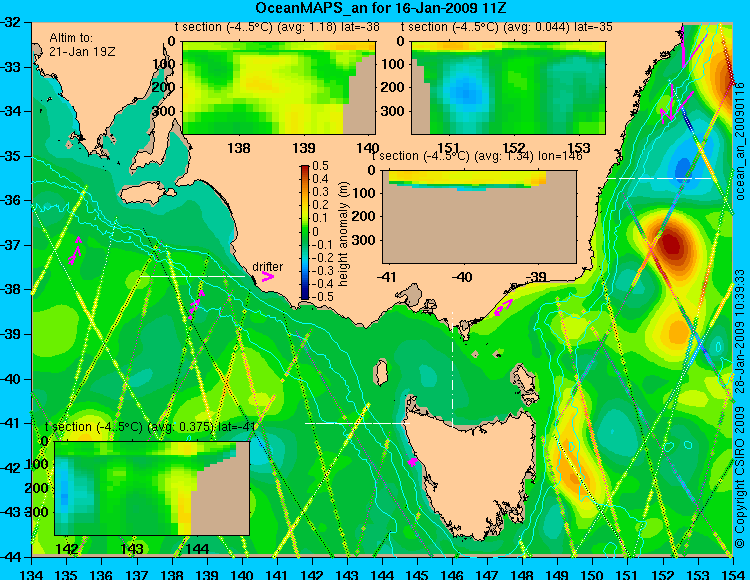The width and height of the screenshot is (750, 580).
Task: Click the tan seabed area in the lon=146 inset
Action: [479, 227]
